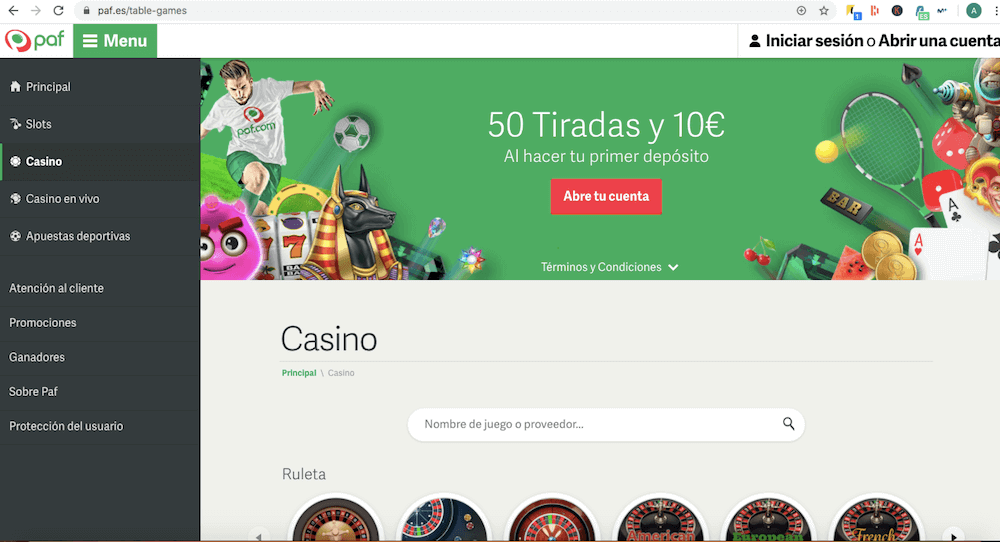Viewport: 1000px width, 542px height.
Task: Click the magnifier search icon
Action: tap(788, 424)
